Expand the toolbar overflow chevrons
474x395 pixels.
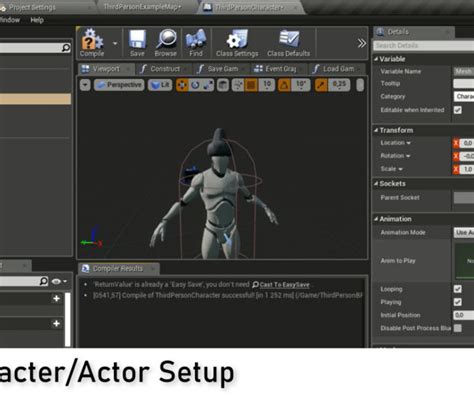362,43
